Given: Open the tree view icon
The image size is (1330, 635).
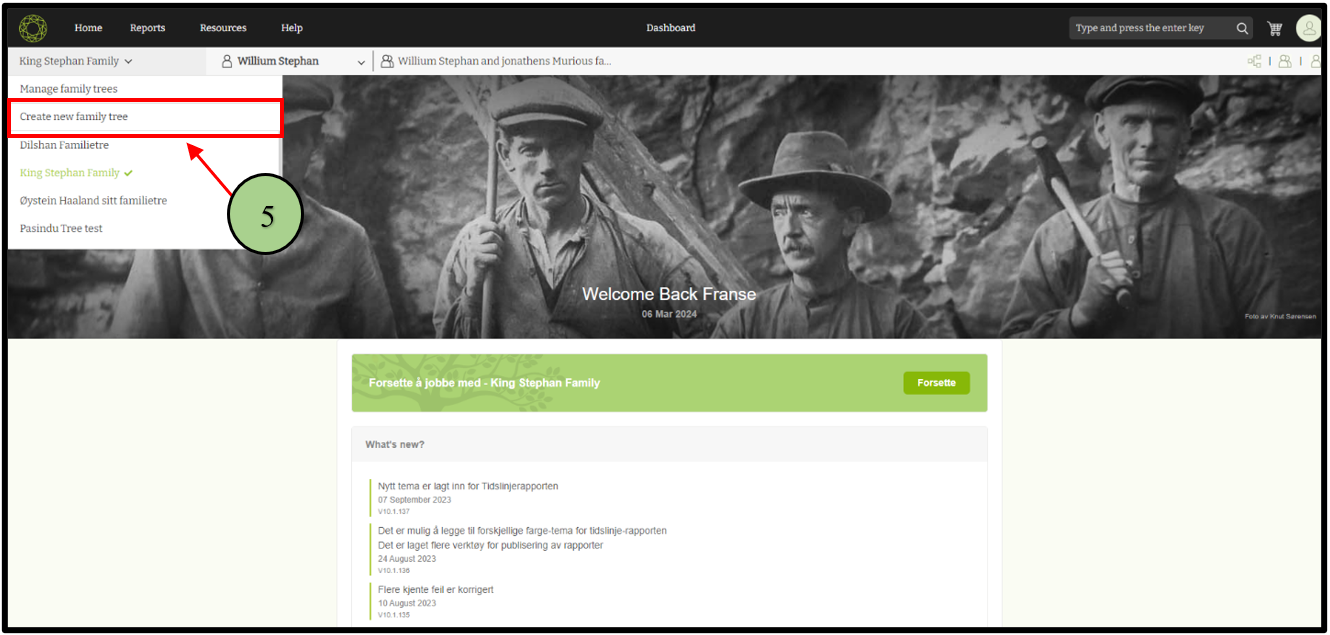Looking at the screenshot, I should click(1254, 61).
